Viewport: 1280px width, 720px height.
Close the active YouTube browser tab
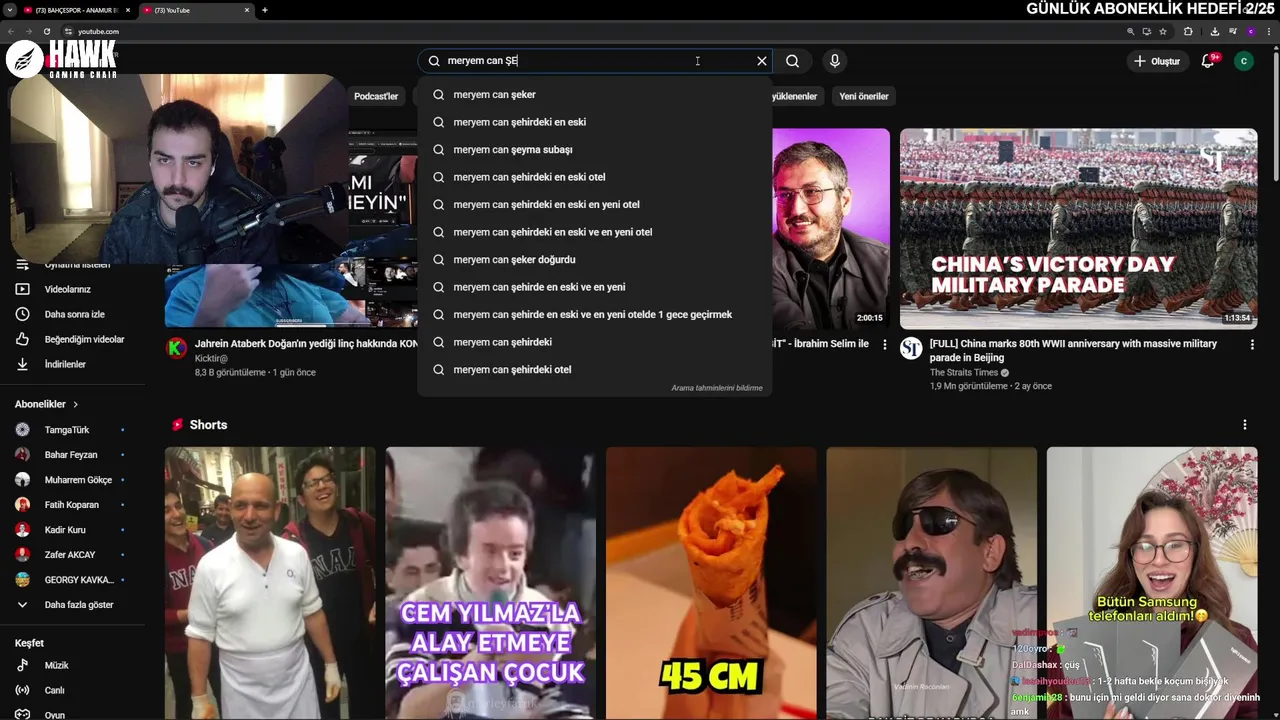247,10
